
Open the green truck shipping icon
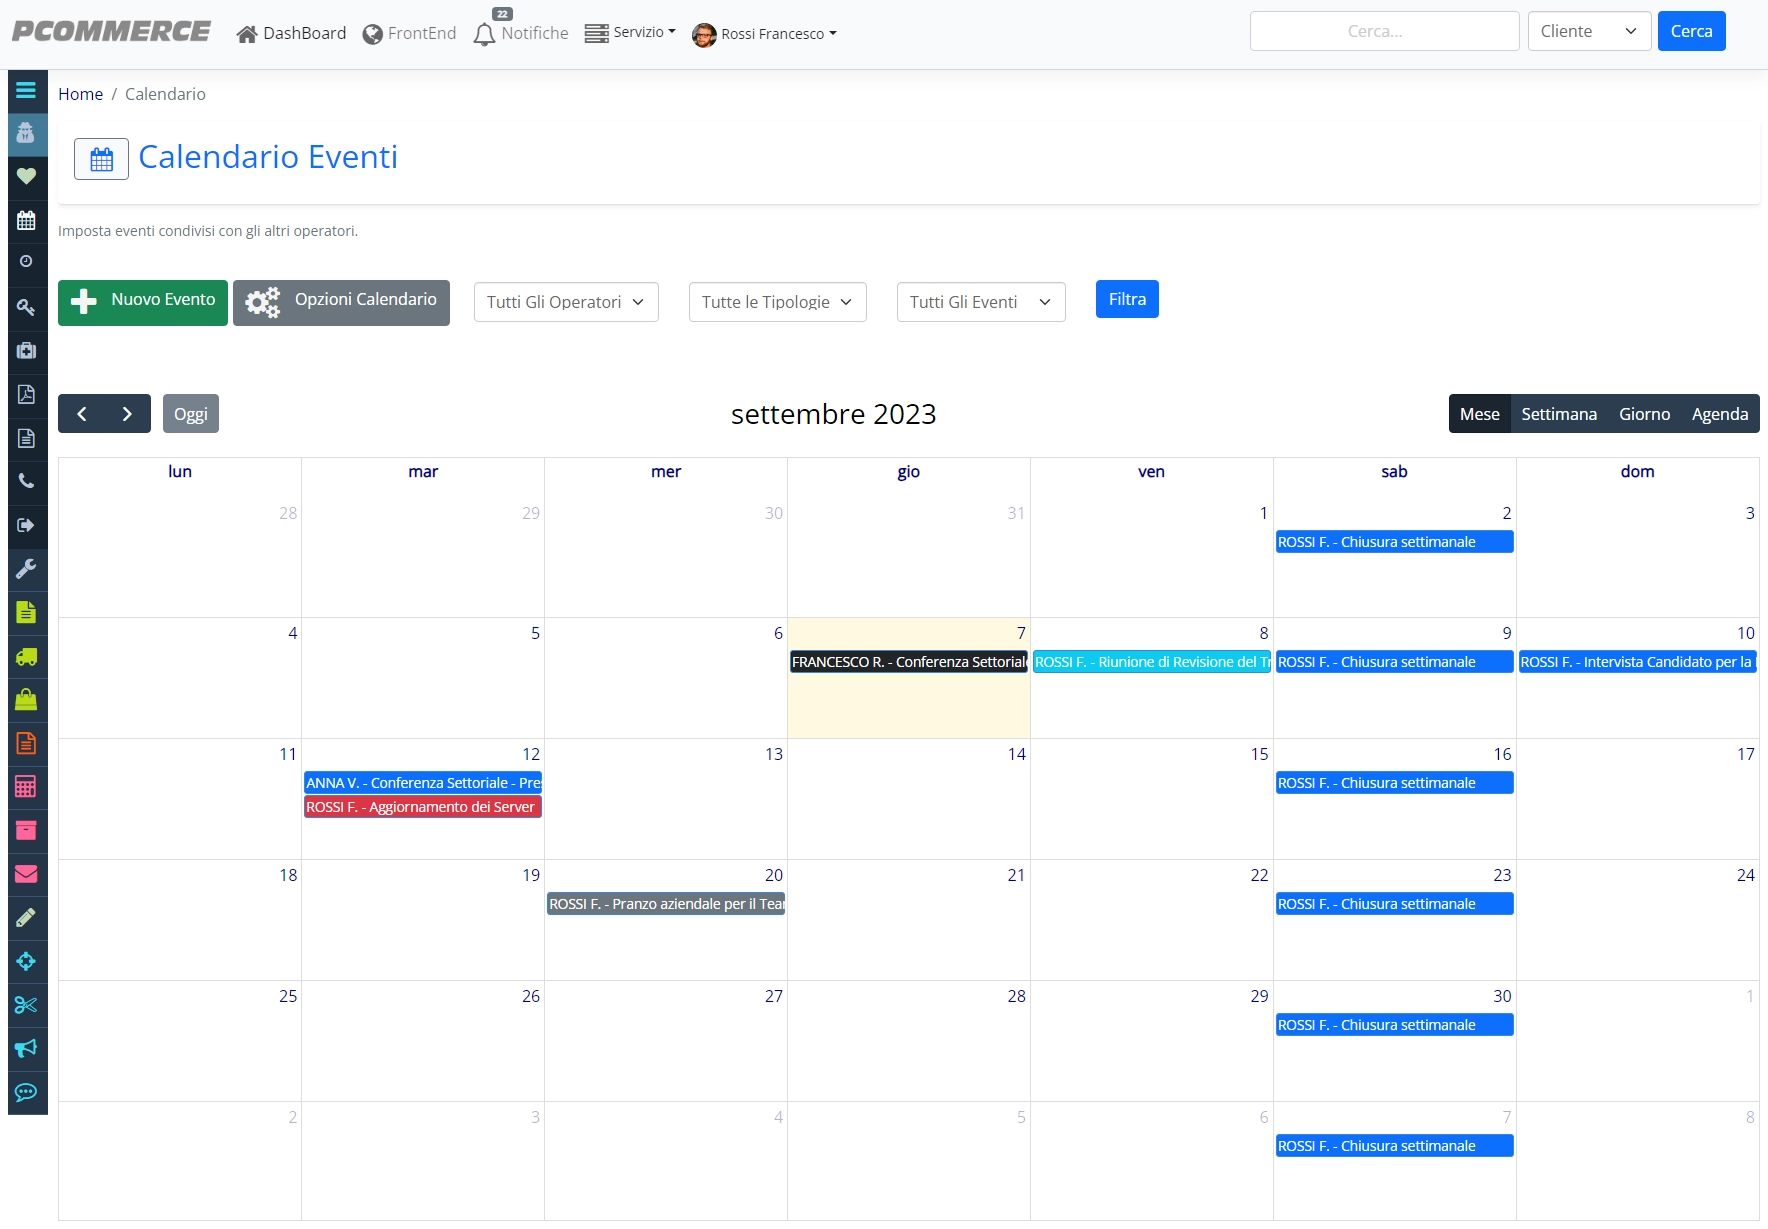point(26,657)
